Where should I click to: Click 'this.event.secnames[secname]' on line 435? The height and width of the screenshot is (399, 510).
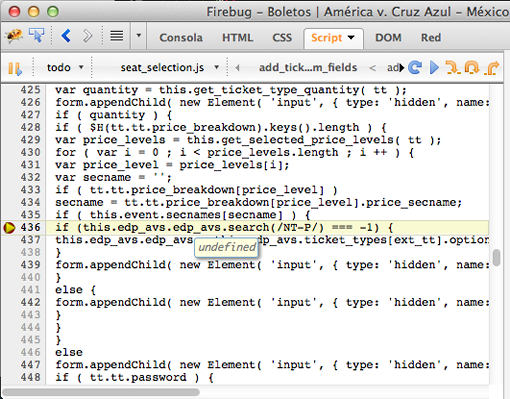pos(186,215)
